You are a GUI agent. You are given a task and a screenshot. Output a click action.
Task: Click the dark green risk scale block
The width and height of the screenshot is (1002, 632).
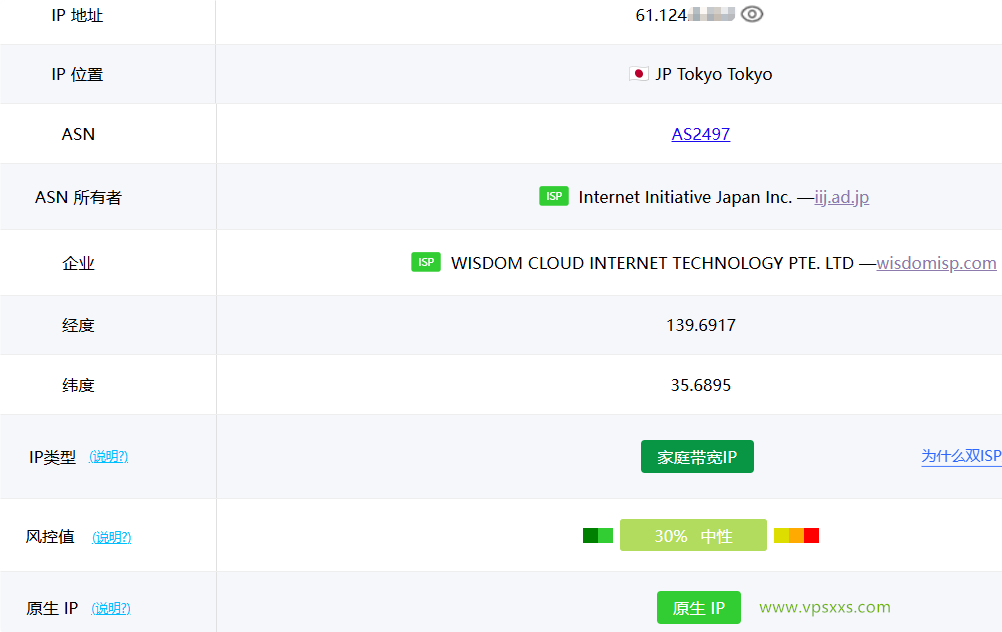[x=590, y=536]
